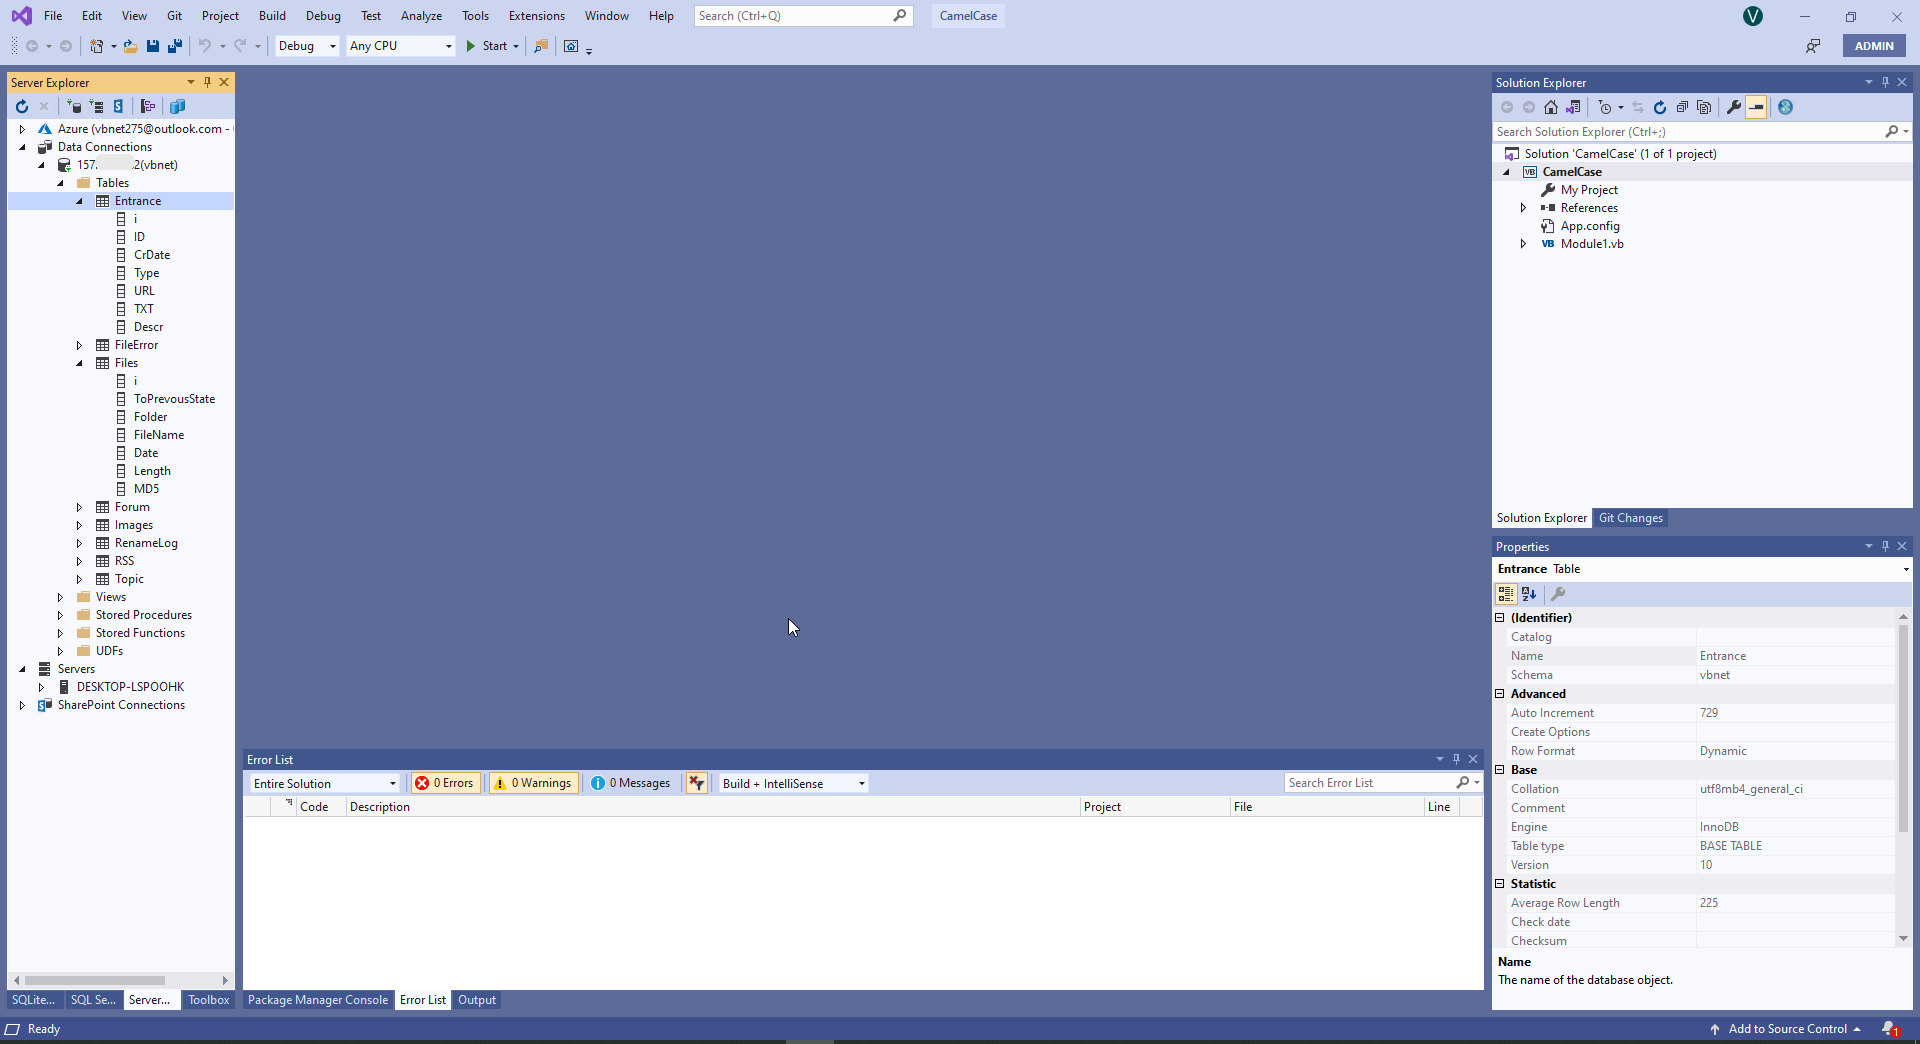Collapse the Advanced property category
1920x1044 pixels.
pos(1500,694)
